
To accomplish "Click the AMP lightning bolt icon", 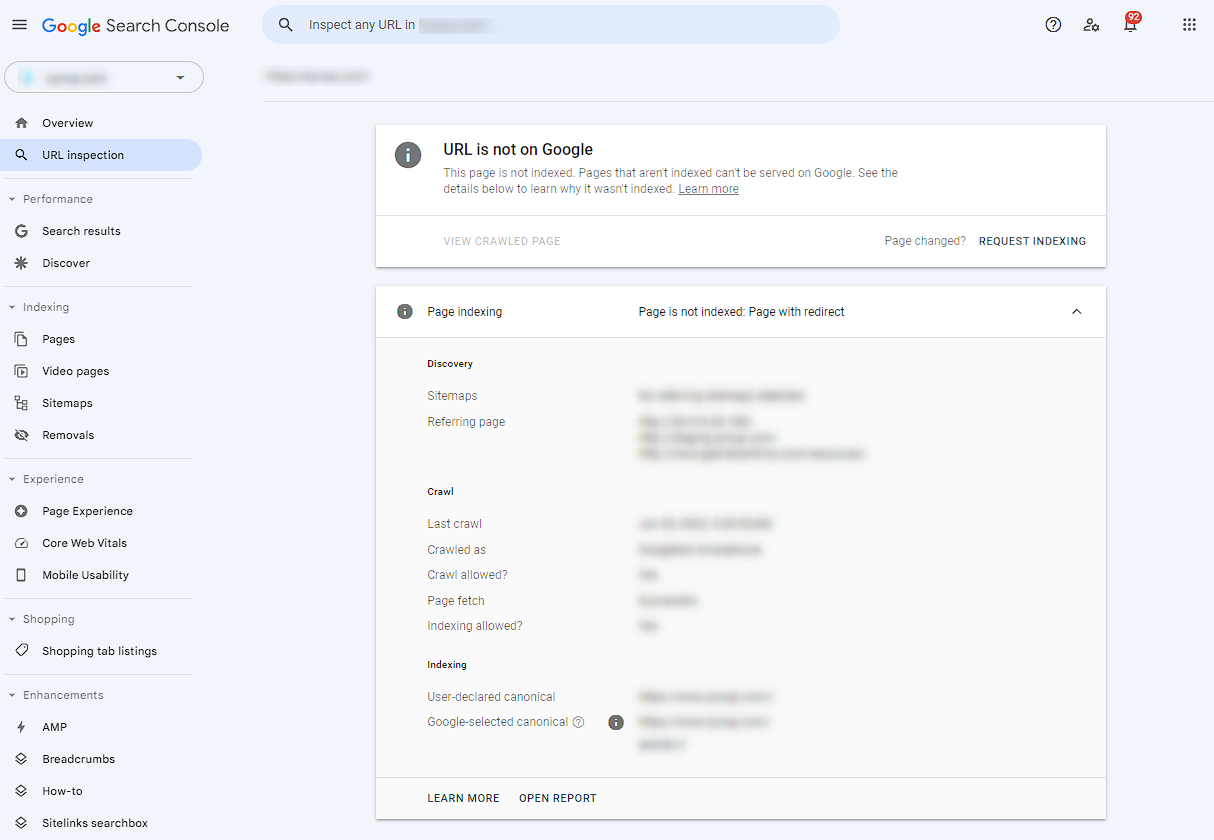I will click(x=22, y=727).
